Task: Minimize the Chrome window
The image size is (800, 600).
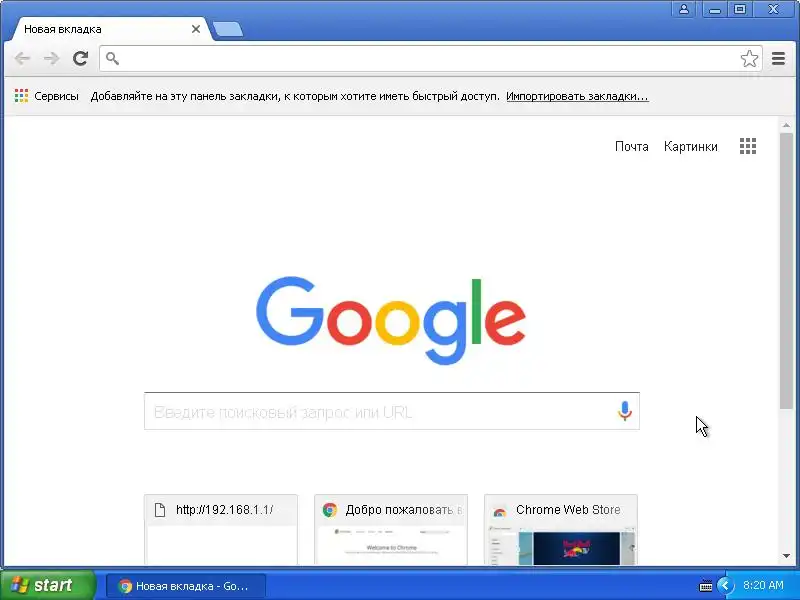Action: coord(715,9)
